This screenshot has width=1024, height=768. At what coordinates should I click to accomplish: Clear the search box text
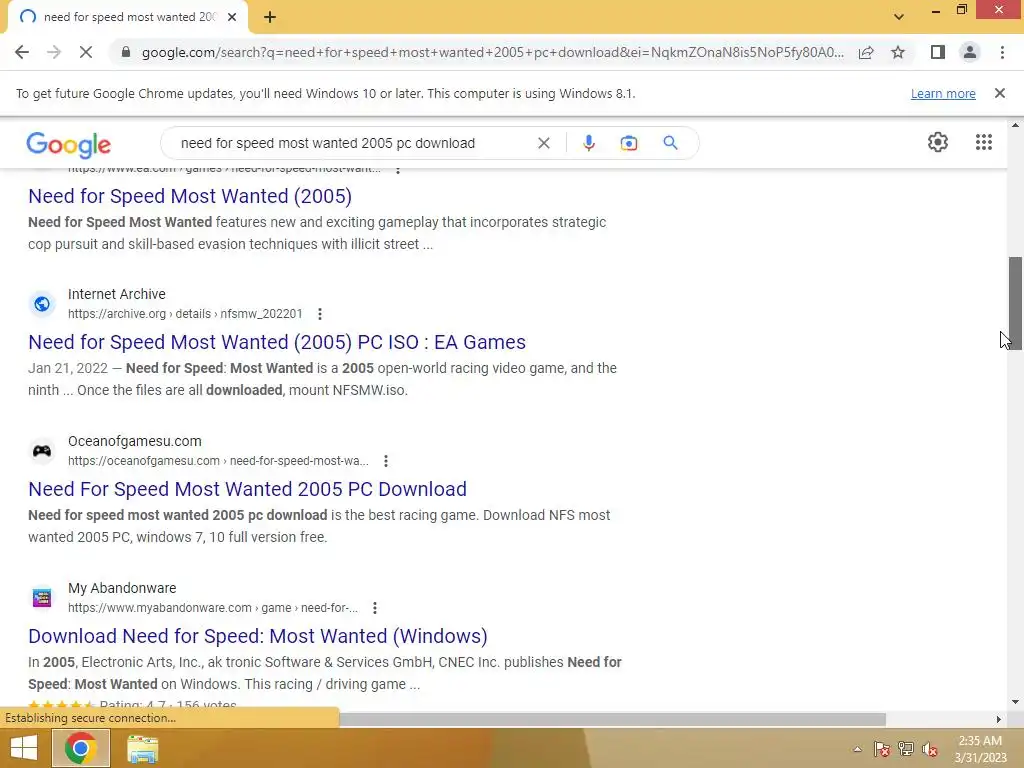pos(543,143)
